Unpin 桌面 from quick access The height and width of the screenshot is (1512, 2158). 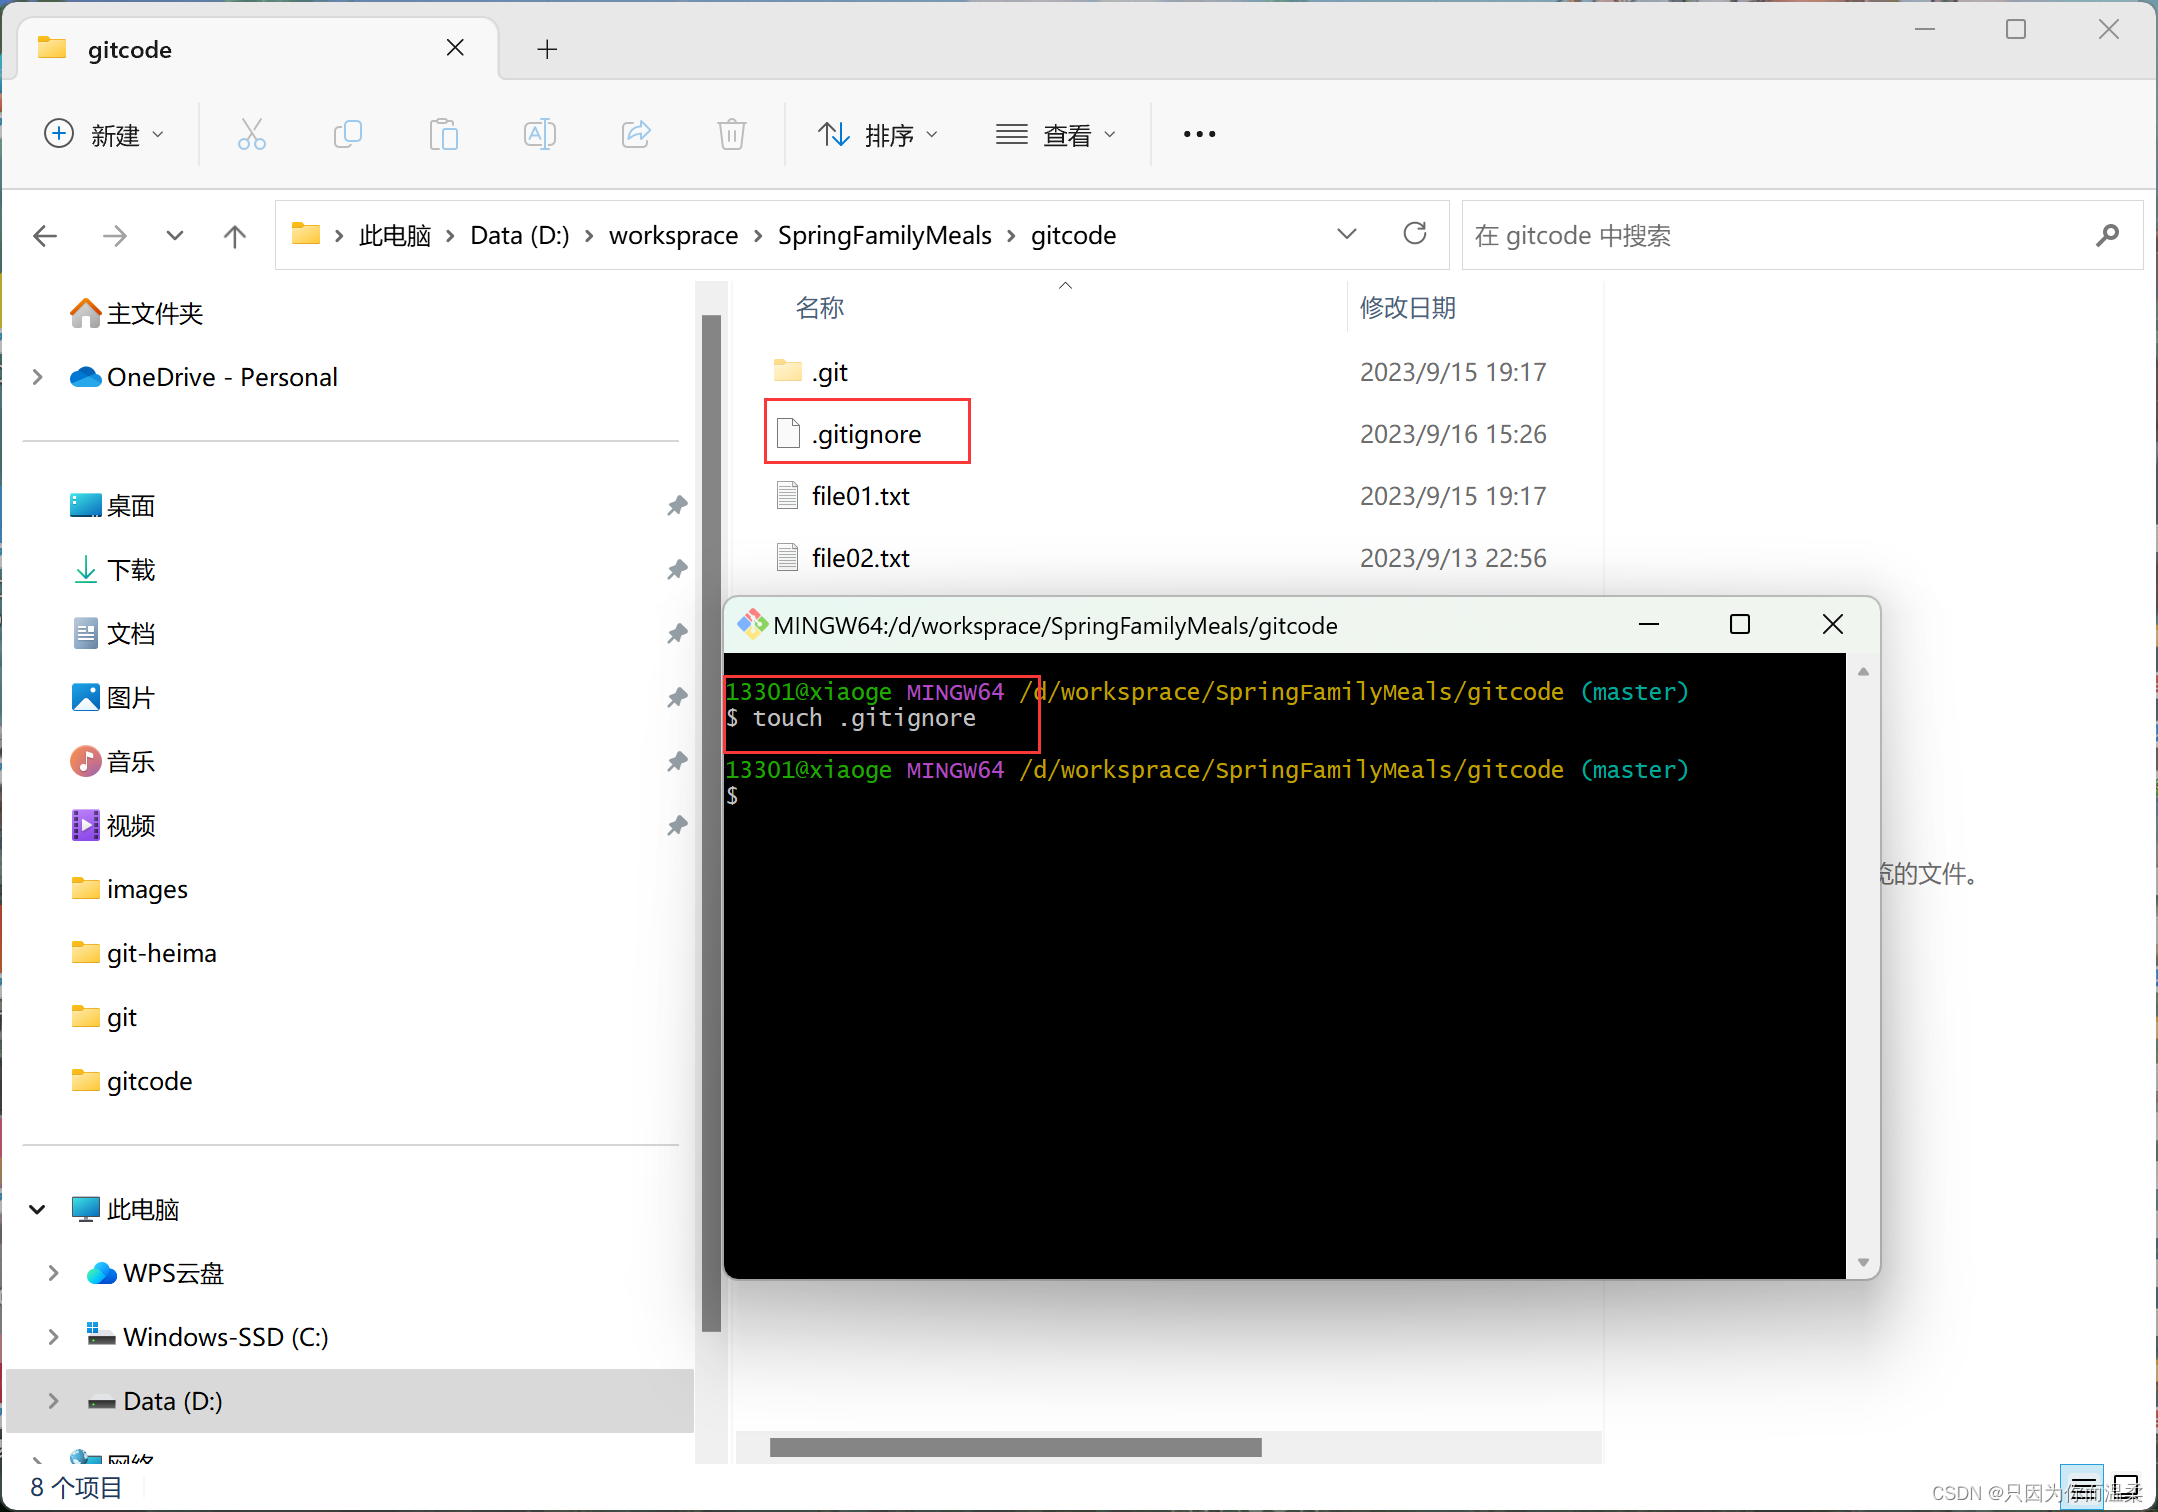[x=677, y=506]
